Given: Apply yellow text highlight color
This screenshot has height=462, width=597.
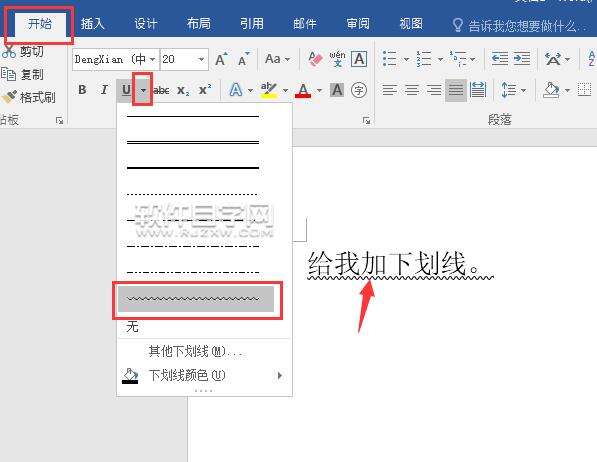Looking at the screenshot, I should point(269,90).
